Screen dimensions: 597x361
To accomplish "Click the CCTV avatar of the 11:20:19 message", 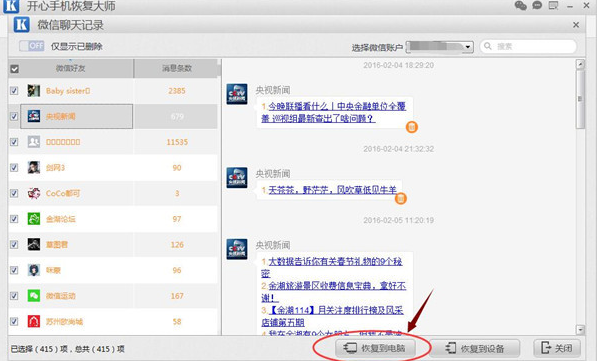I will pyautogui.click(x=237, y=249).
